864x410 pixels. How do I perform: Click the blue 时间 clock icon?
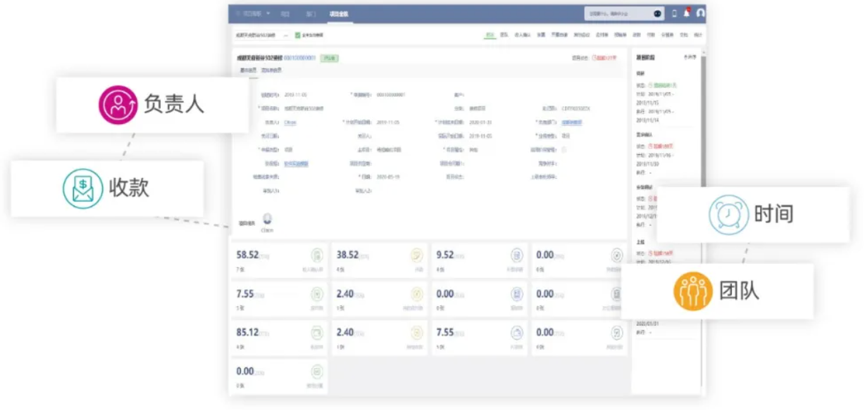(728, 214)
